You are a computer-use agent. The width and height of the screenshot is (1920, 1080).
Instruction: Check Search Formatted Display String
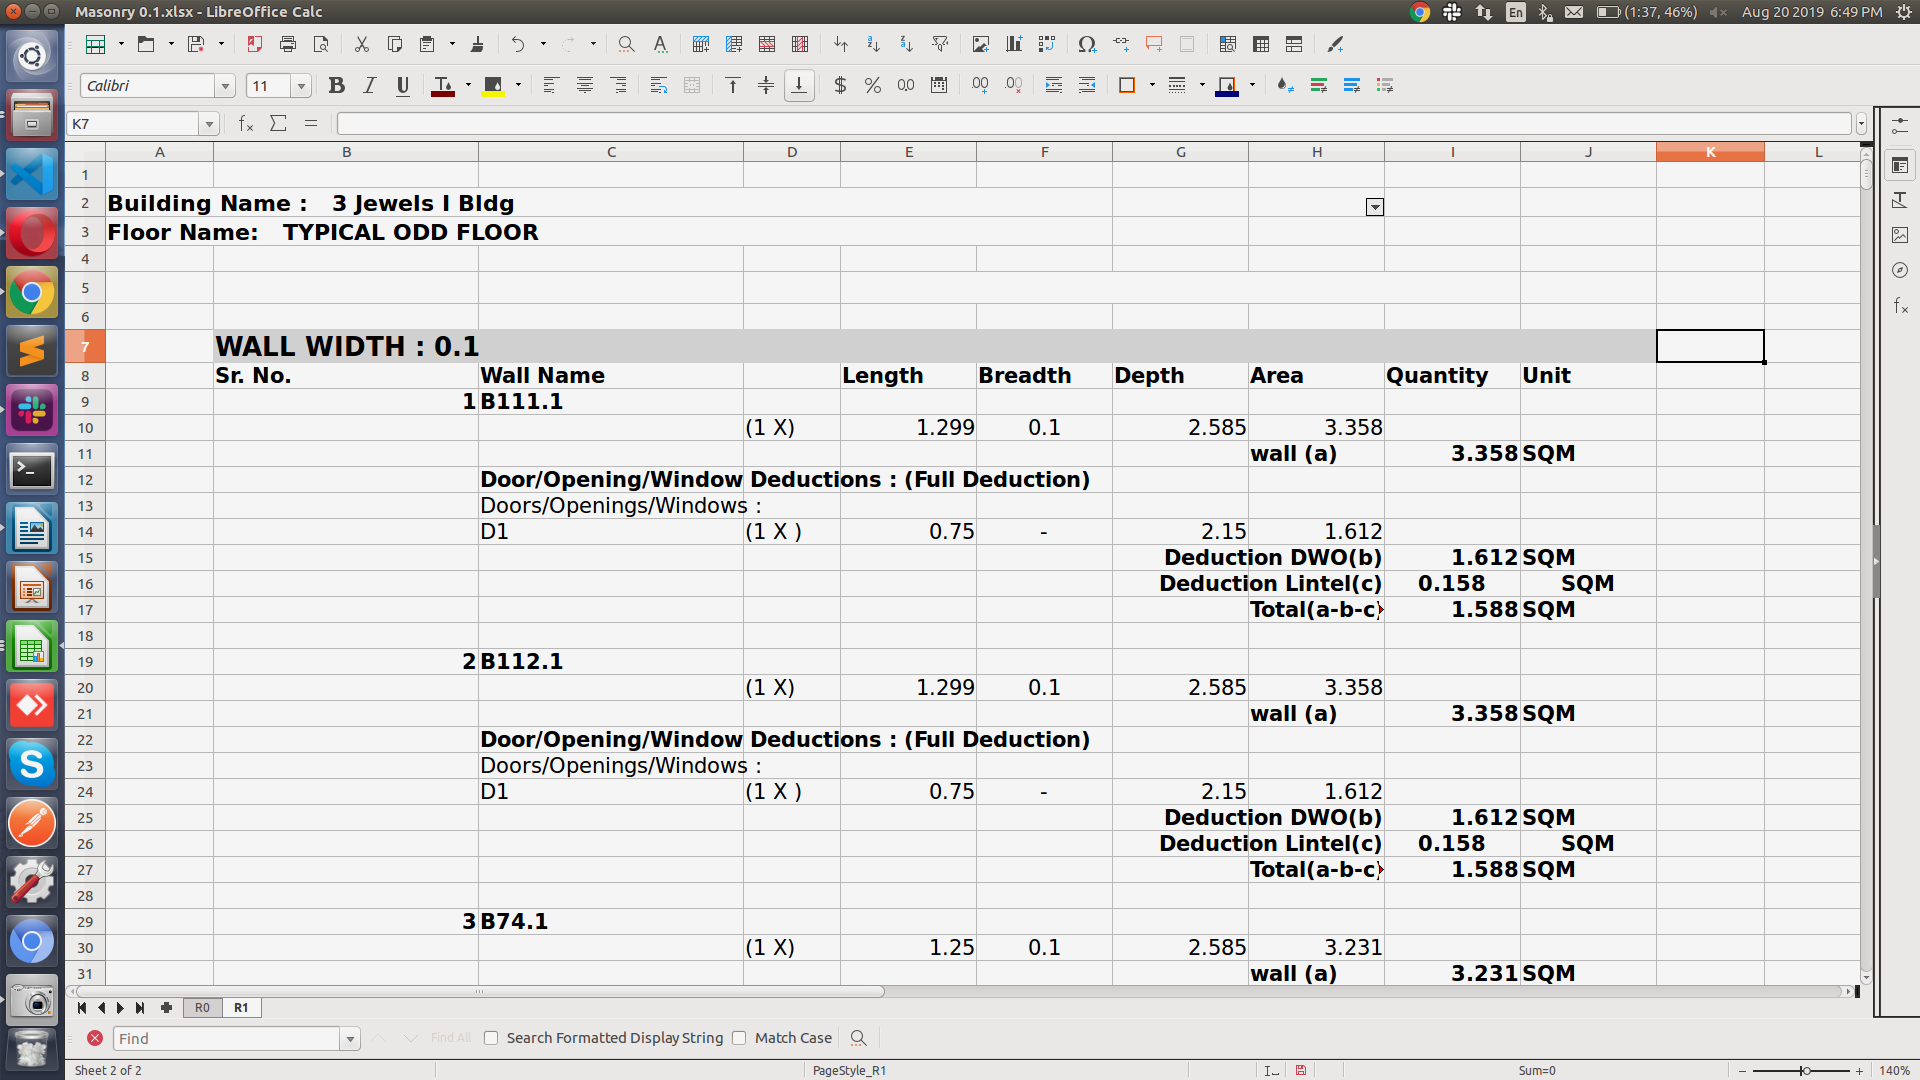490,1038
